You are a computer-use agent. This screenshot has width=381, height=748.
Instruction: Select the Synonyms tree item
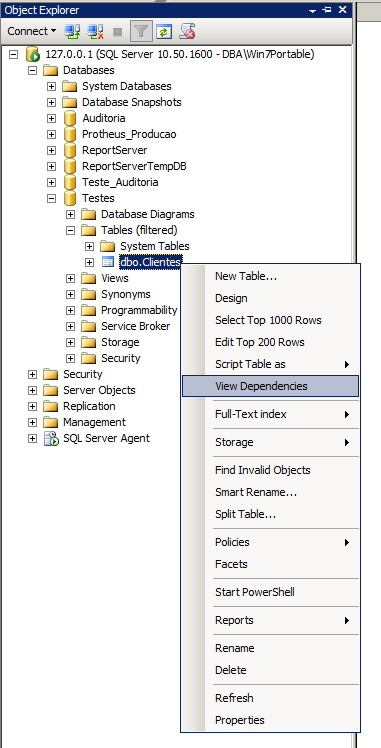click(x=126, y=294)
